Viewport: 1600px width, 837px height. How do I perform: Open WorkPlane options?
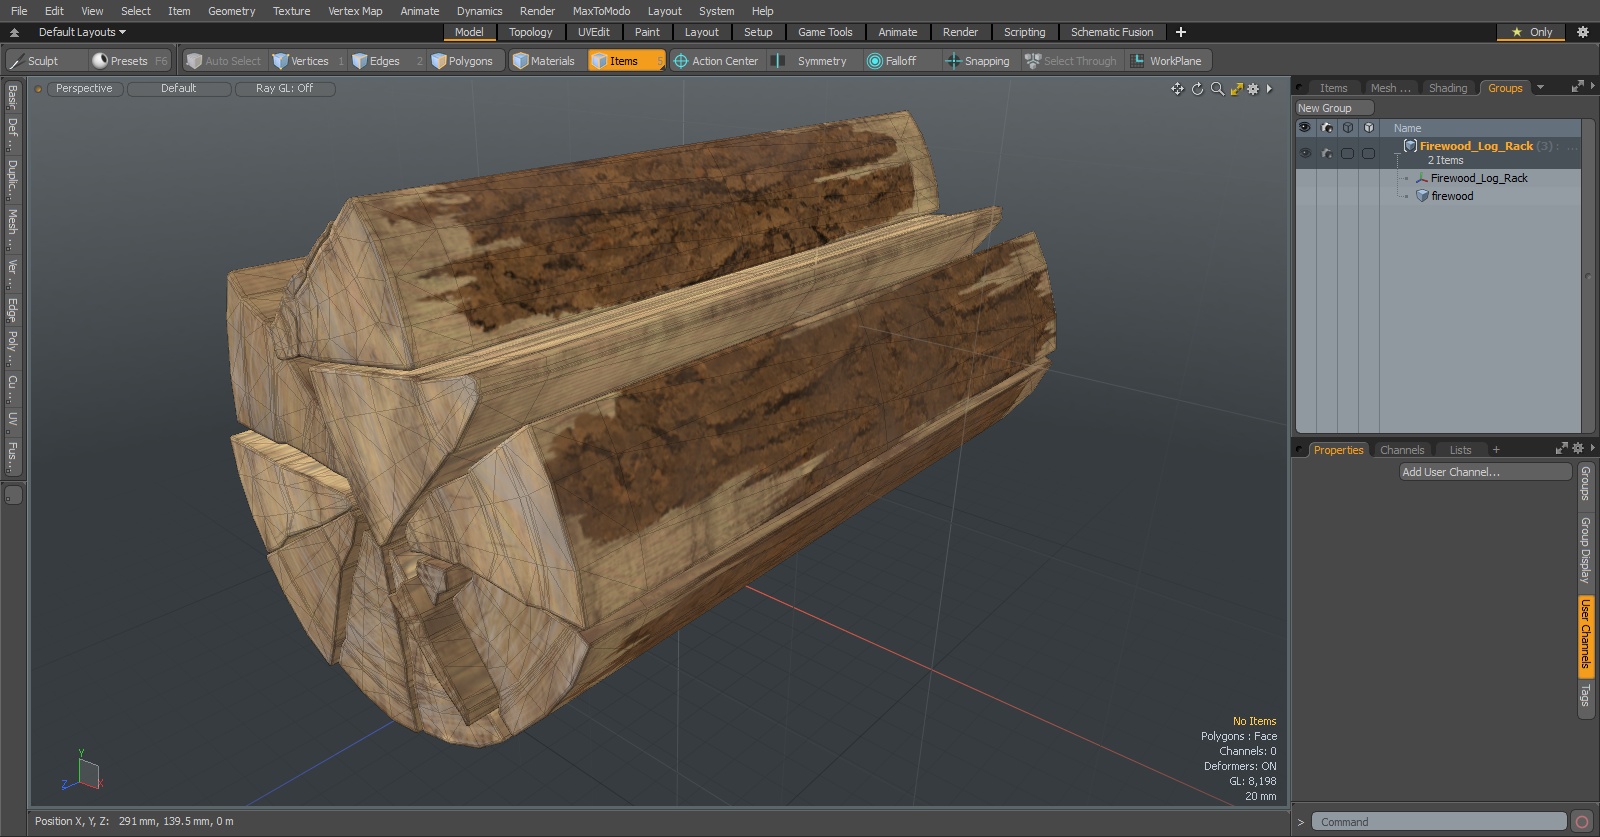click(x=1168, y=61)
